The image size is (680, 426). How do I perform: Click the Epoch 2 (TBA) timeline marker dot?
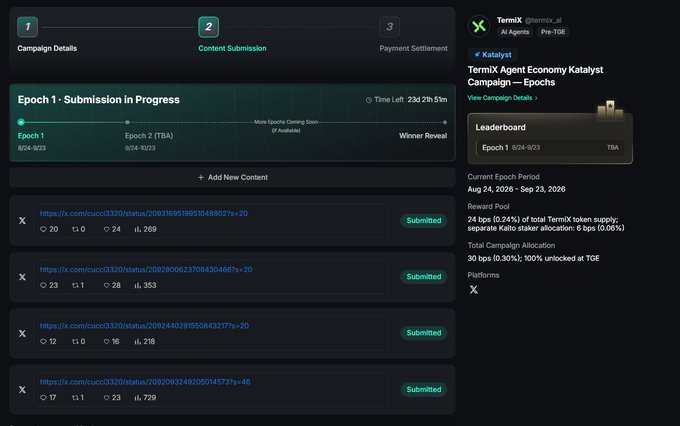[127, 122]
